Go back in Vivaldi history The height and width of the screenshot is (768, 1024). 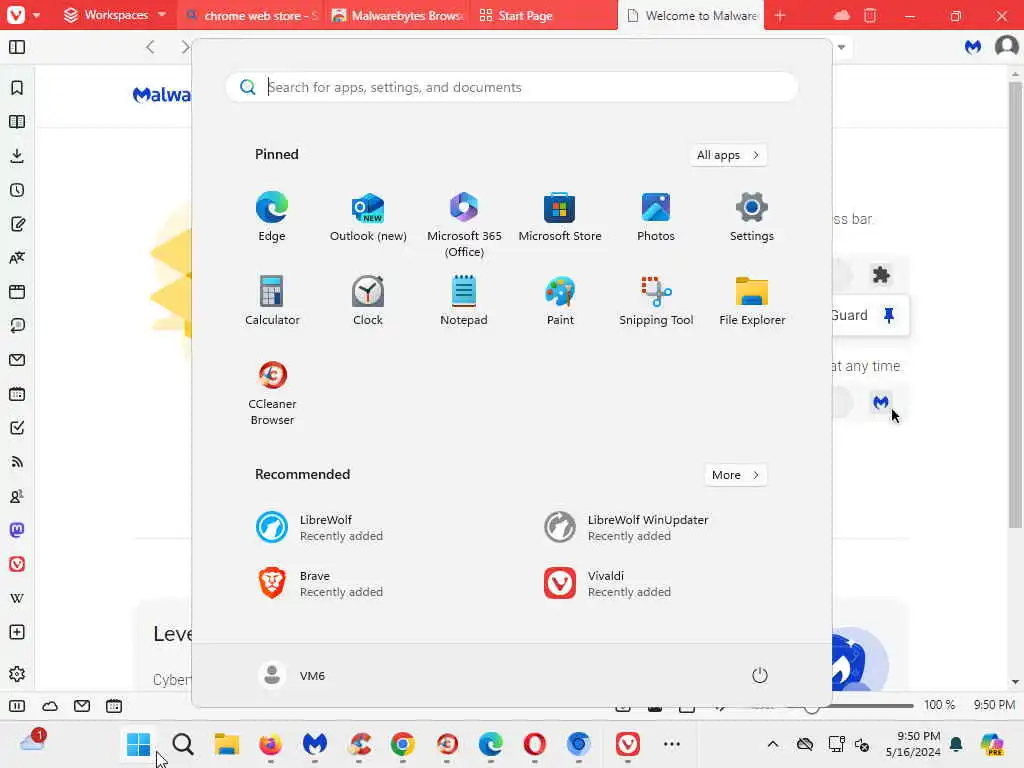[150, 47]
